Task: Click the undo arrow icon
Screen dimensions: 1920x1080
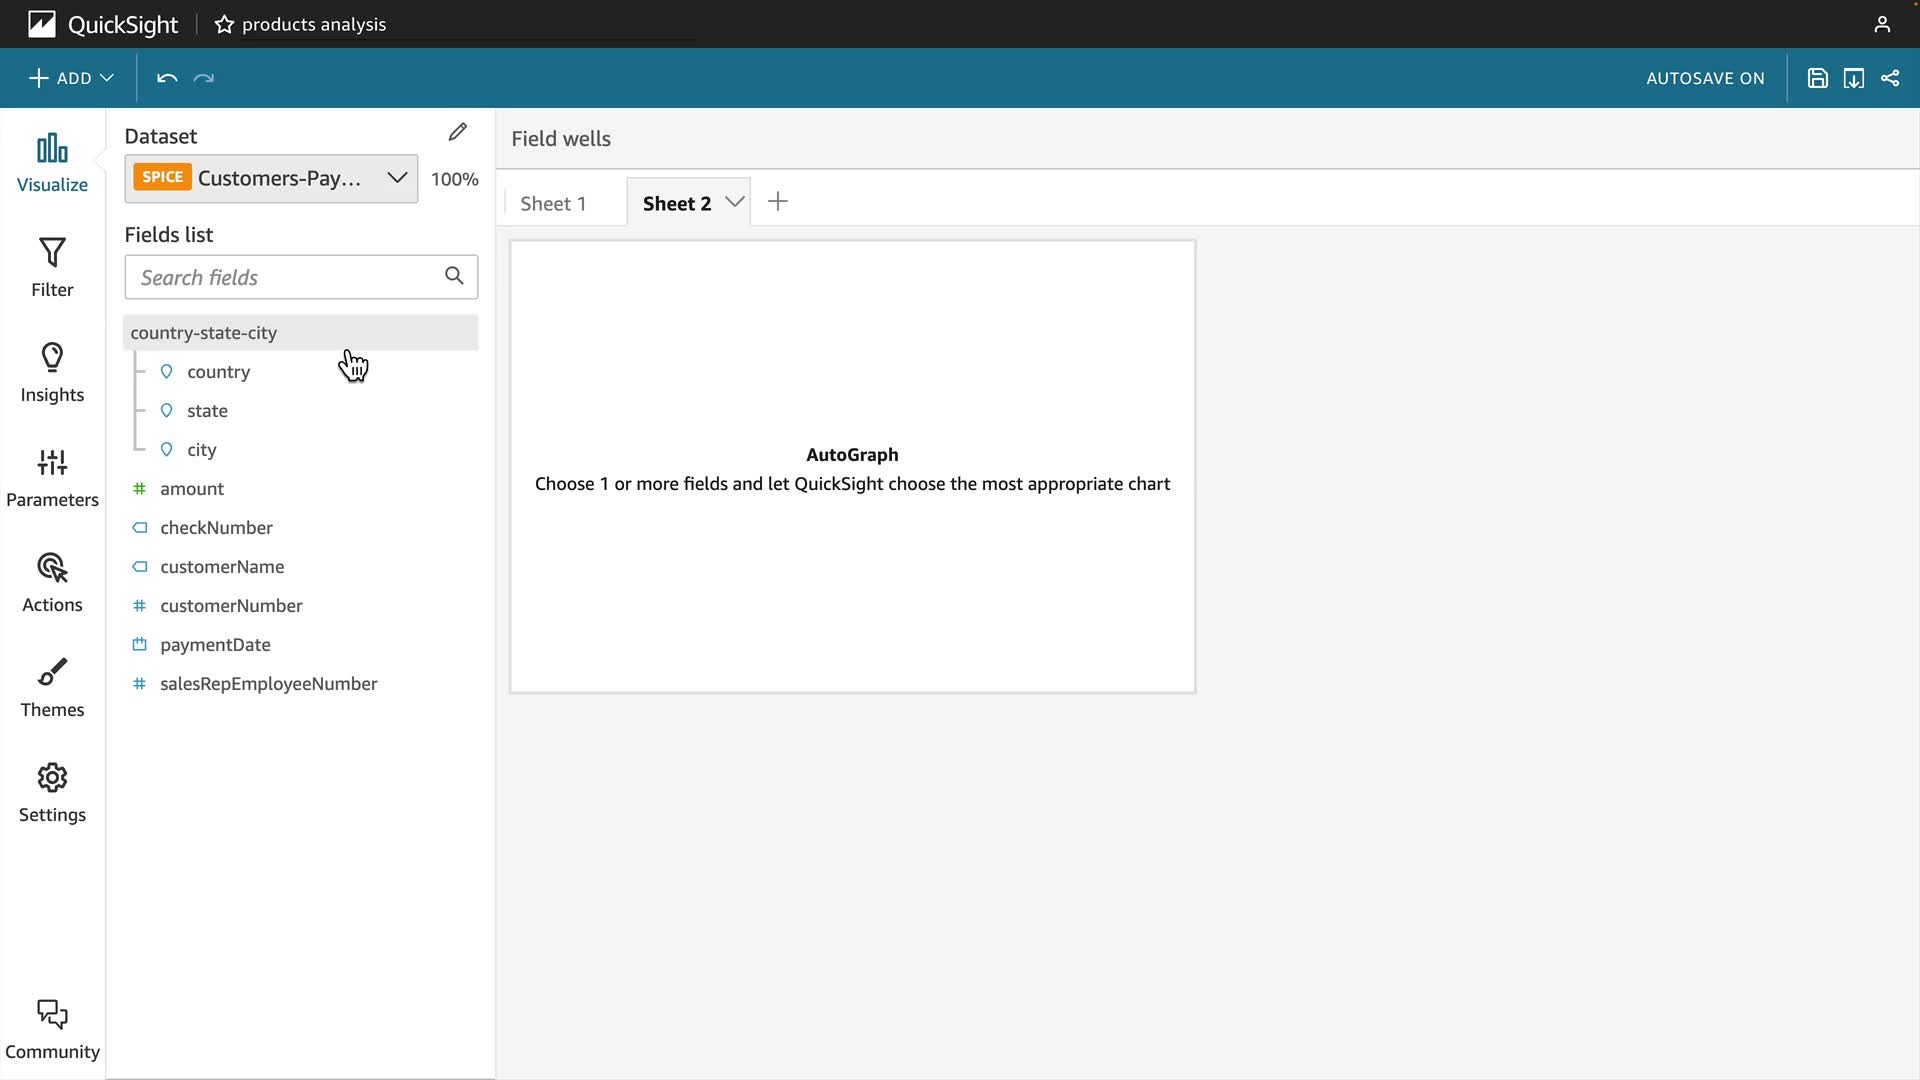Action: coord(167,78)
